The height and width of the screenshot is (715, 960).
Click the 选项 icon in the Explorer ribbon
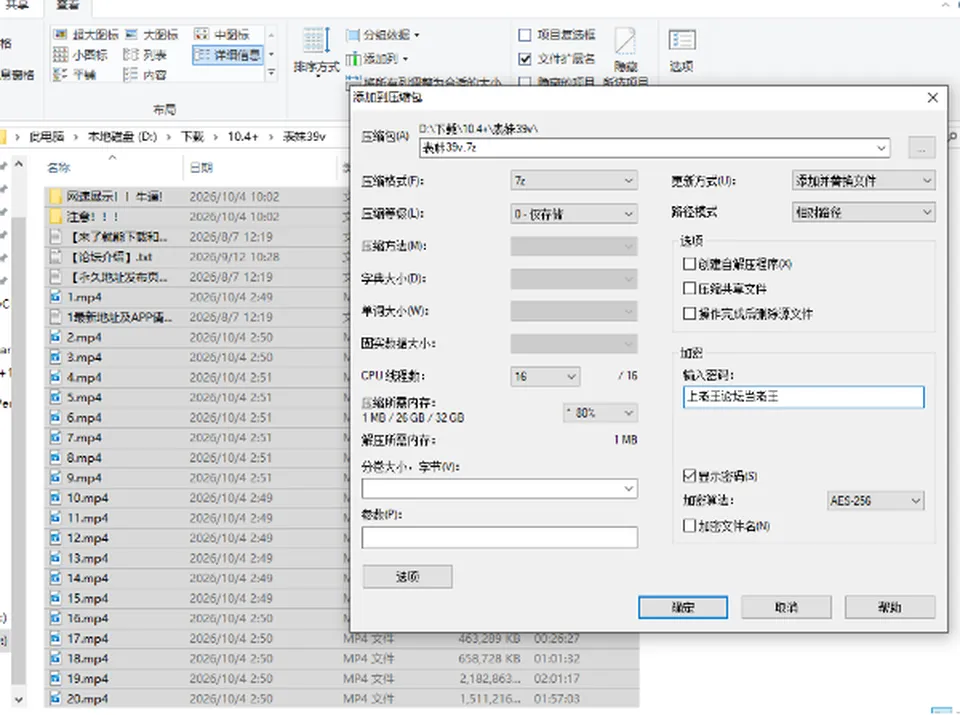tap(681, 50)
